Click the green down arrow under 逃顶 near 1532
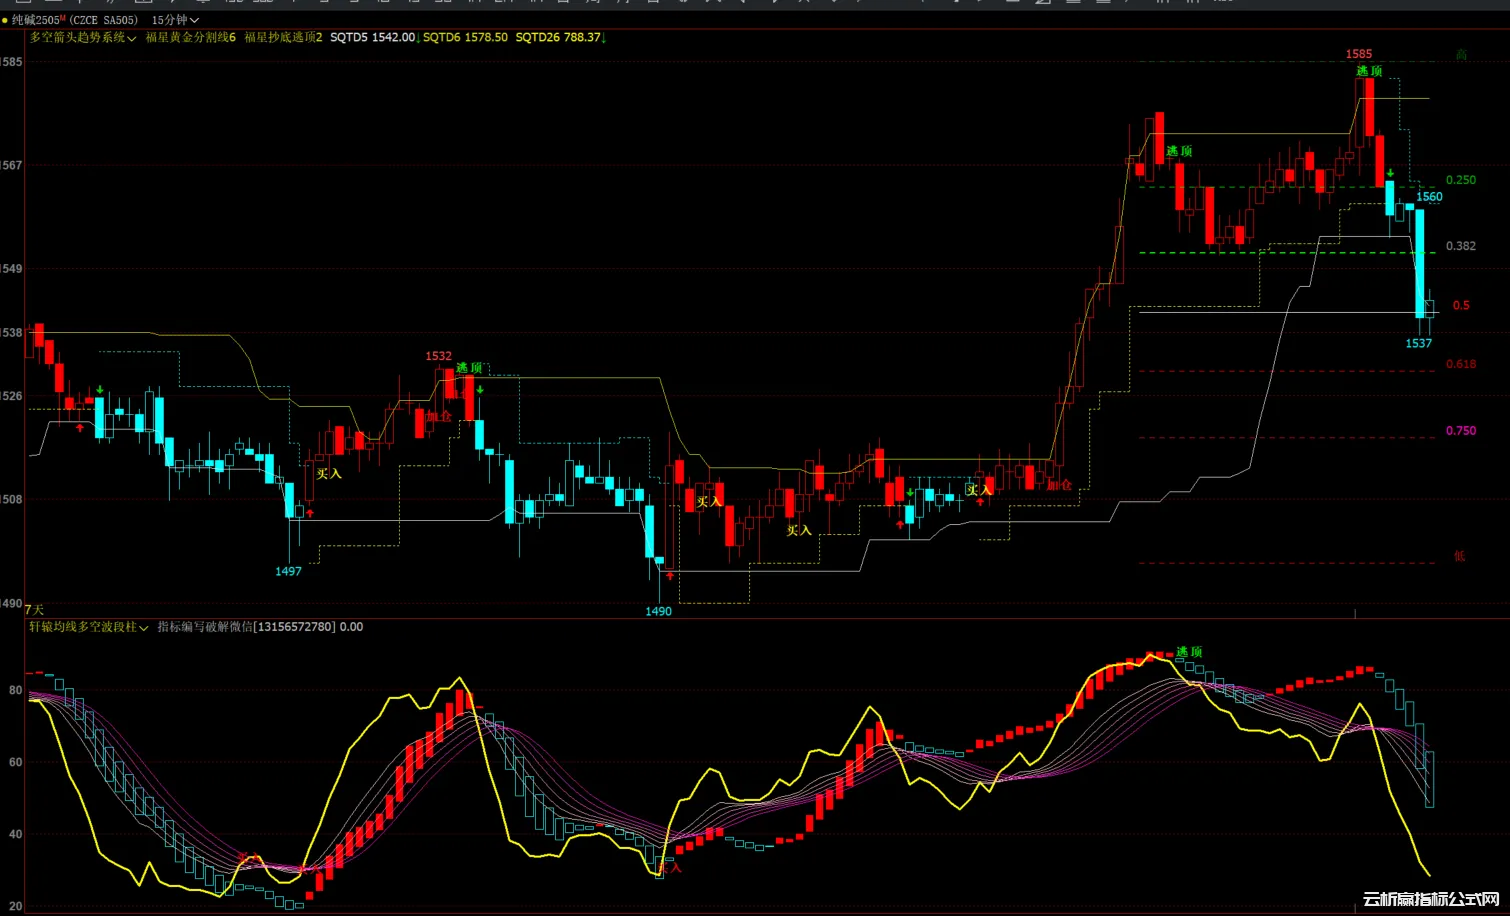This screenshot has height=916, width=1510. tap(480, 389)
